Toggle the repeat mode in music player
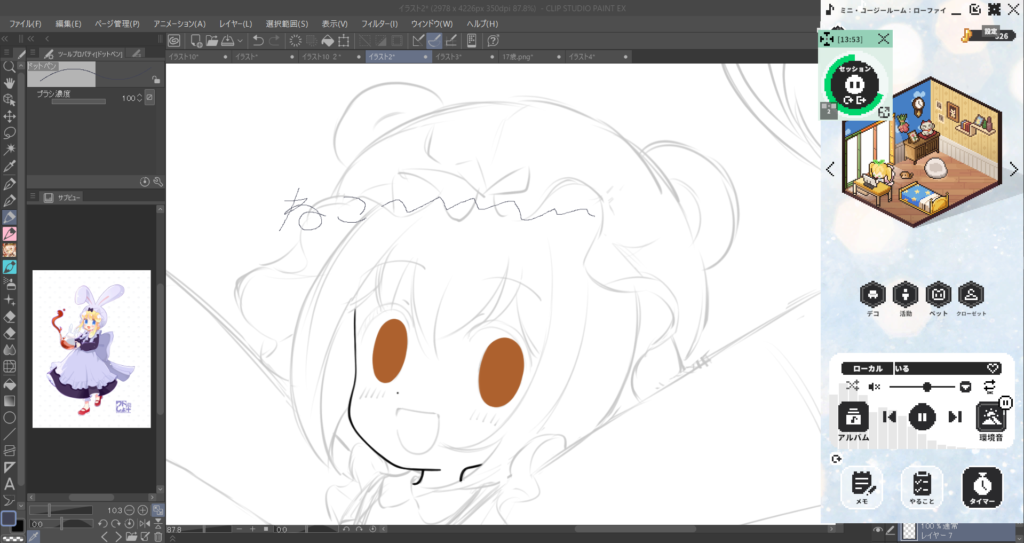This screenshot has width=1024, height=543. click(x=990, y=386)
